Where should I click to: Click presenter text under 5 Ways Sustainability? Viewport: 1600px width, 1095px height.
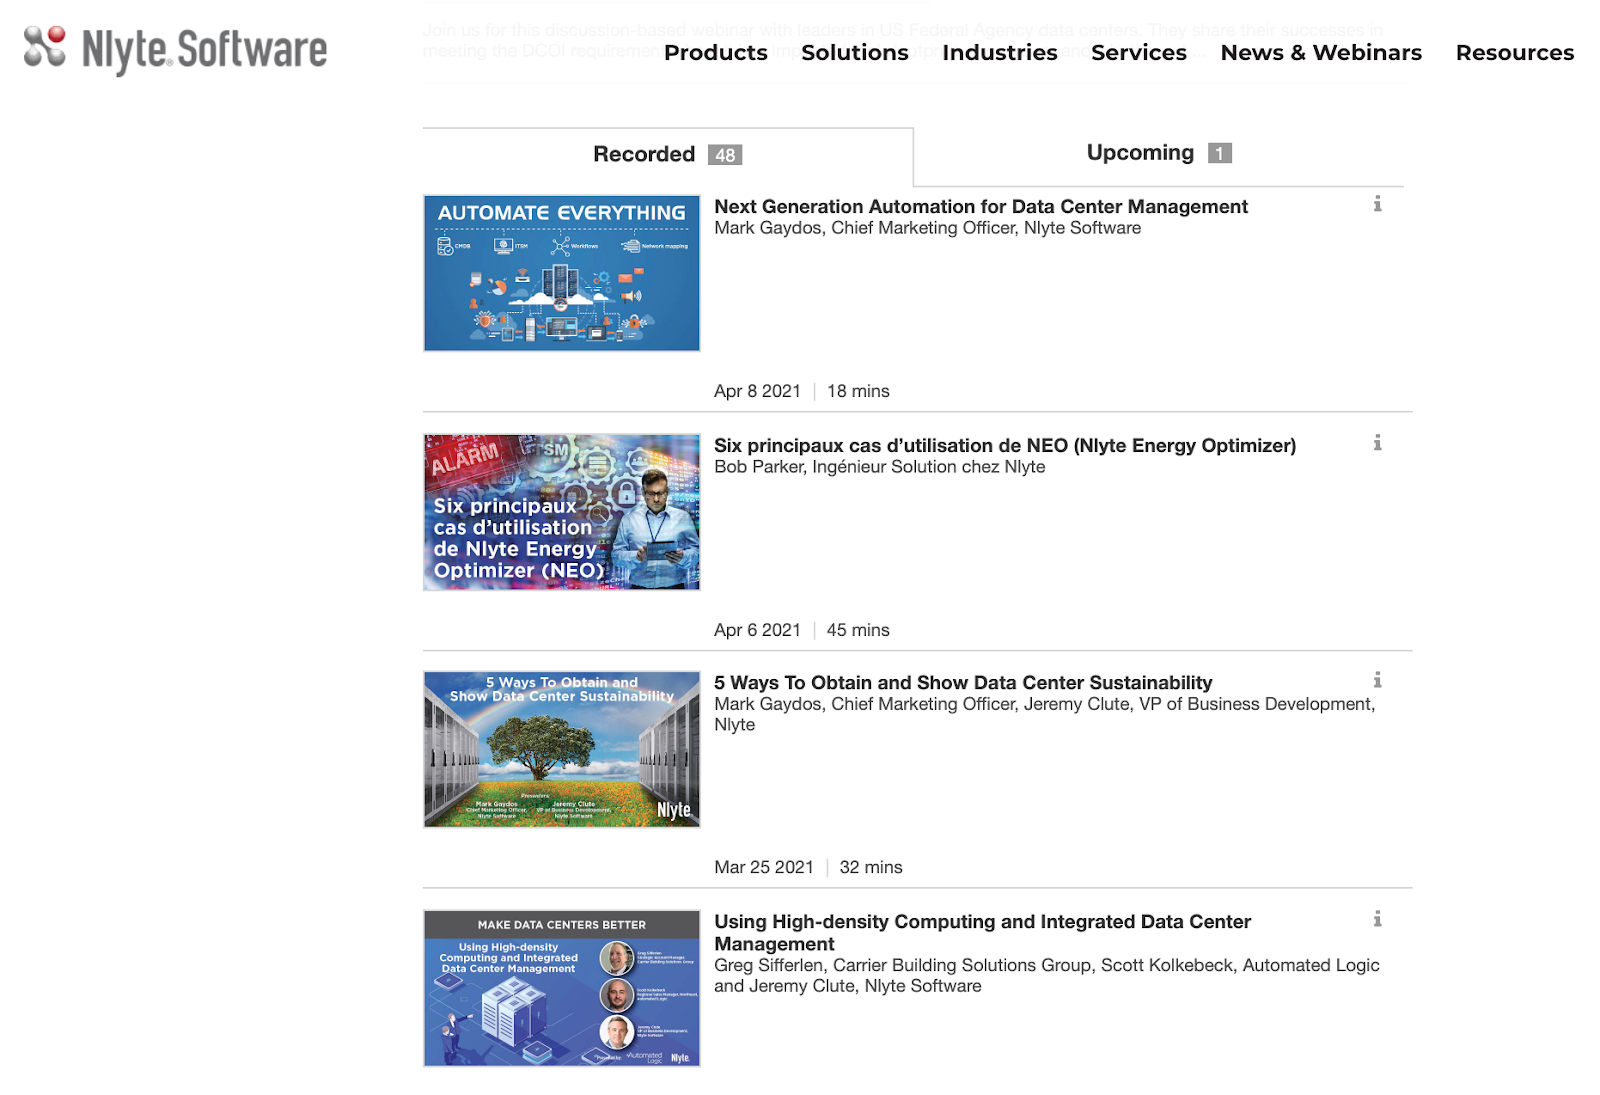(1045, 714)
